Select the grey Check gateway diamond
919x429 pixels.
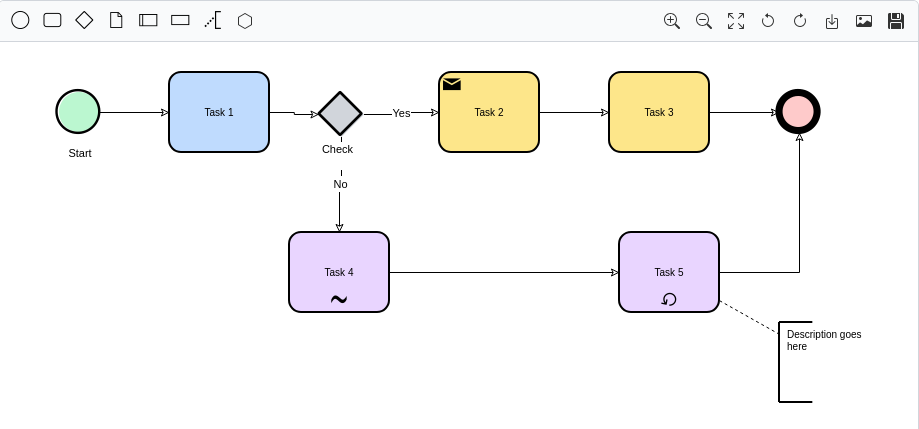340,113
